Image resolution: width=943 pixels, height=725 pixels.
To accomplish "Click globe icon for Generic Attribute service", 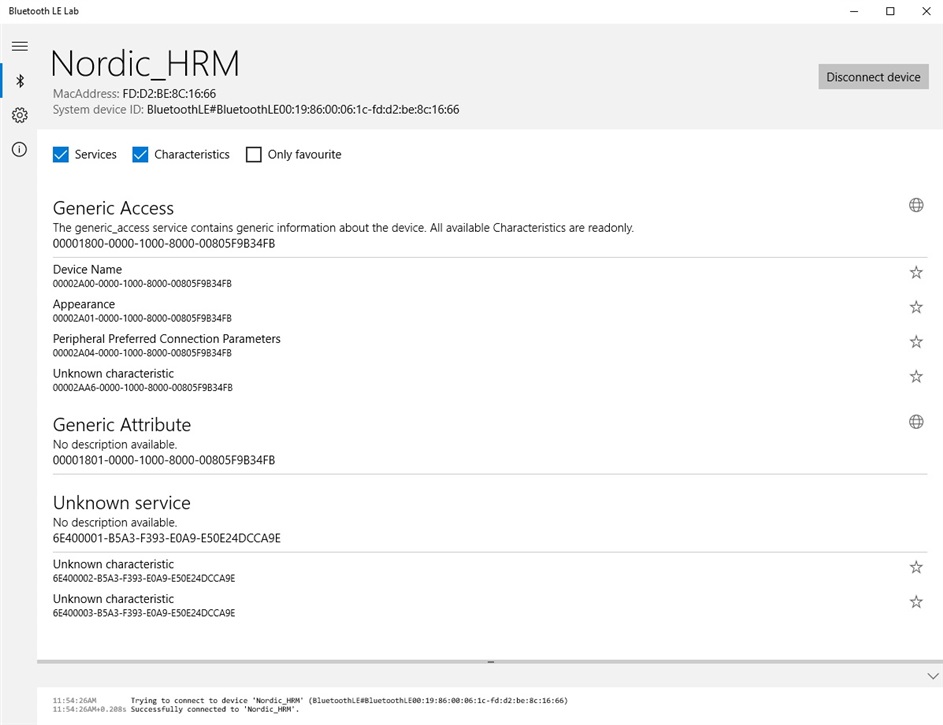I will pos(916,421).
